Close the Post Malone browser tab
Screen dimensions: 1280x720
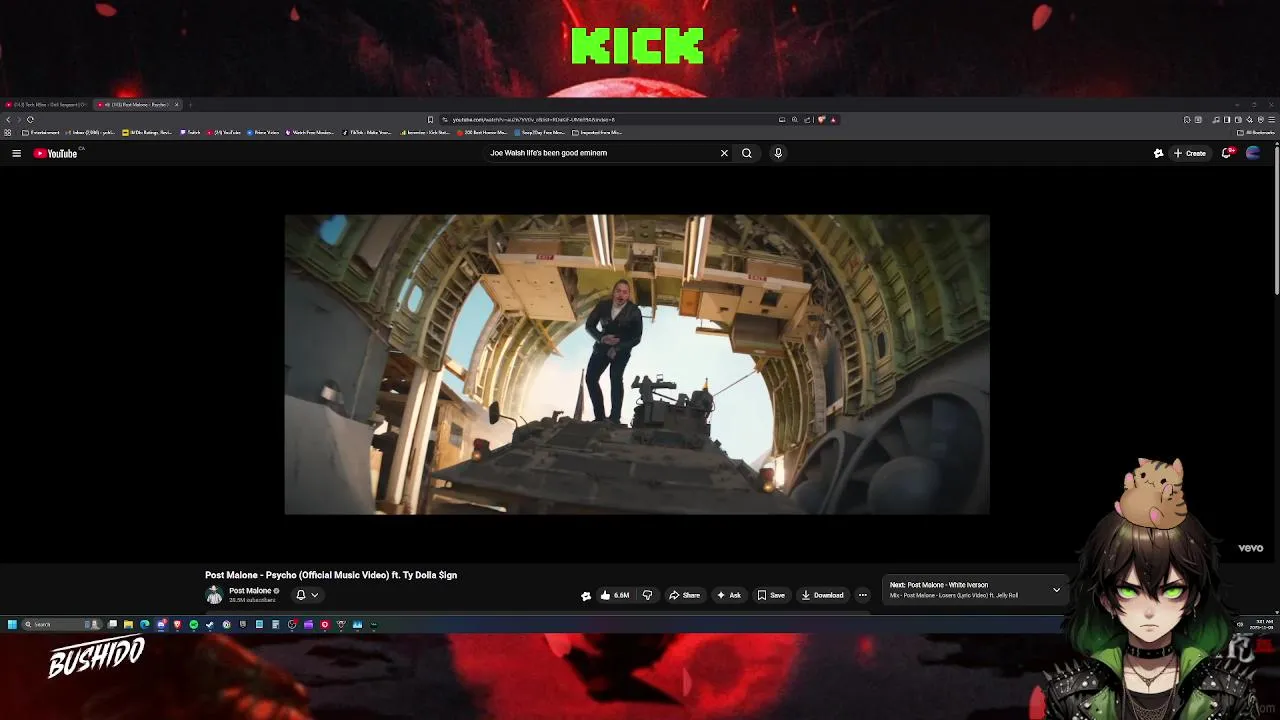176,104
